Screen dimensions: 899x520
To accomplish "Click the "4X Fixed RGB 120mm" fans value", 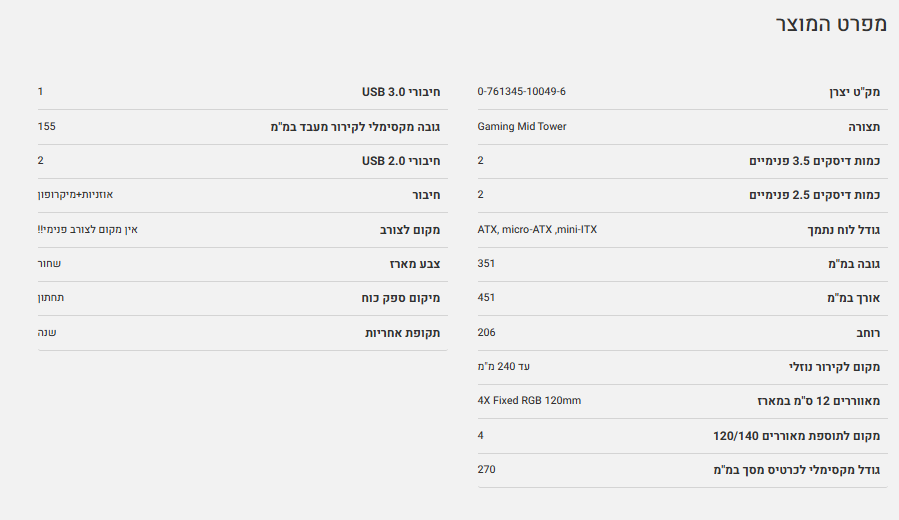I will coord(529,401).
